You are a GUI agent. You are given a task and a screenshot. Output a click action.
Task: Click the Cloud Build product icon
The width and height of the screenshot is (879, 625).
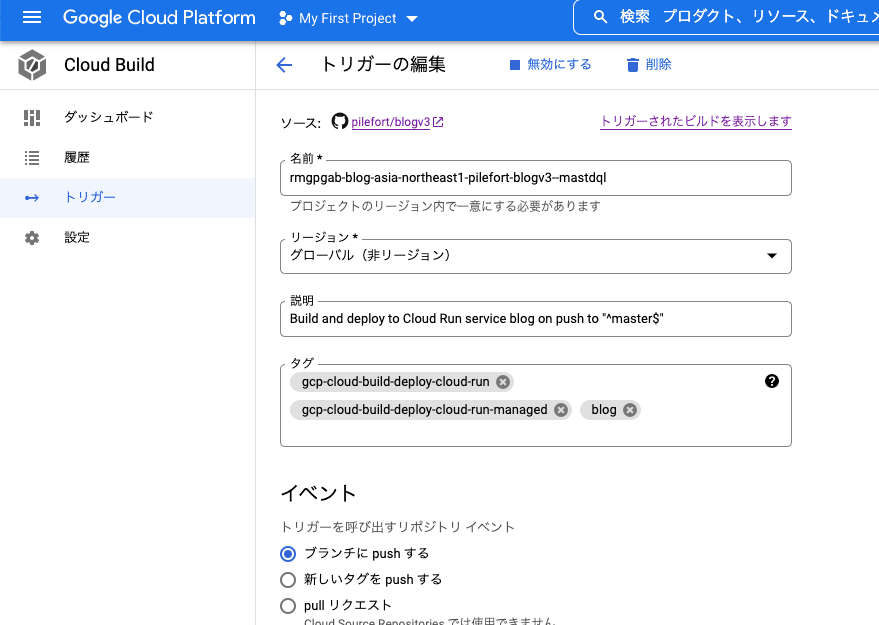coord(31,64)
